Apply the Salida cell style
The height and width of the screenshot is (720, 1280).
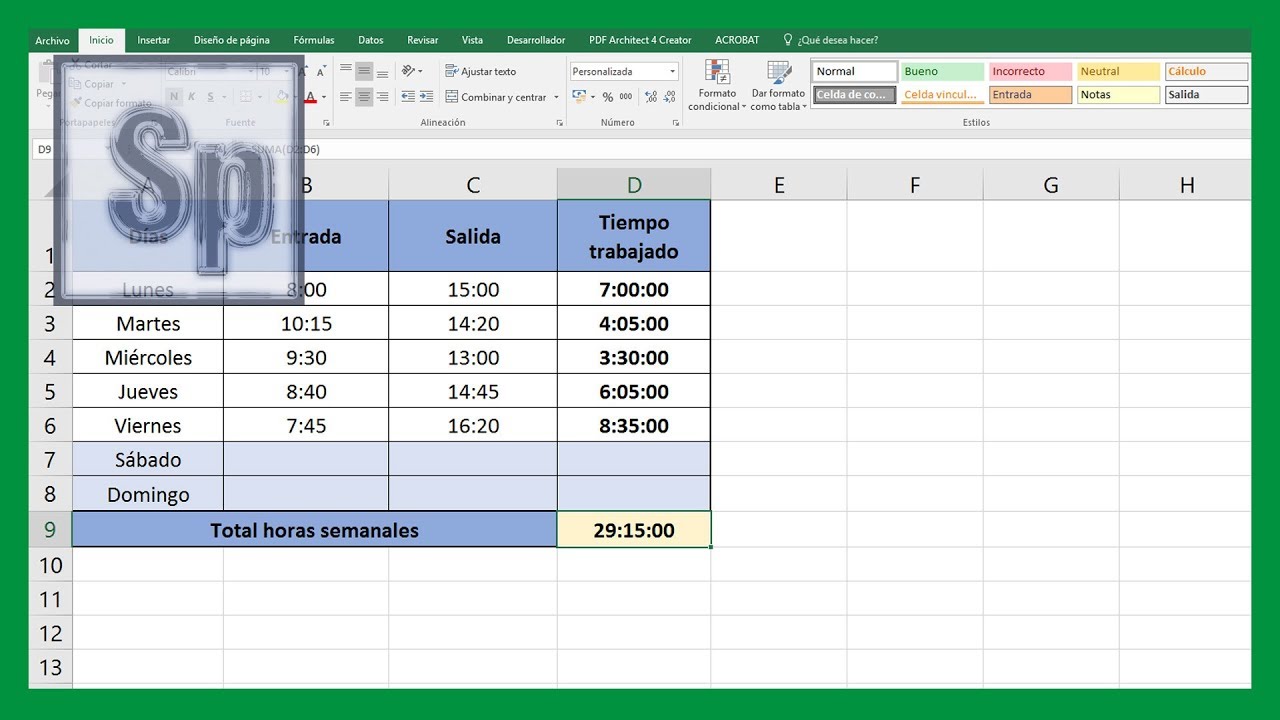(x=1207, y=95)
